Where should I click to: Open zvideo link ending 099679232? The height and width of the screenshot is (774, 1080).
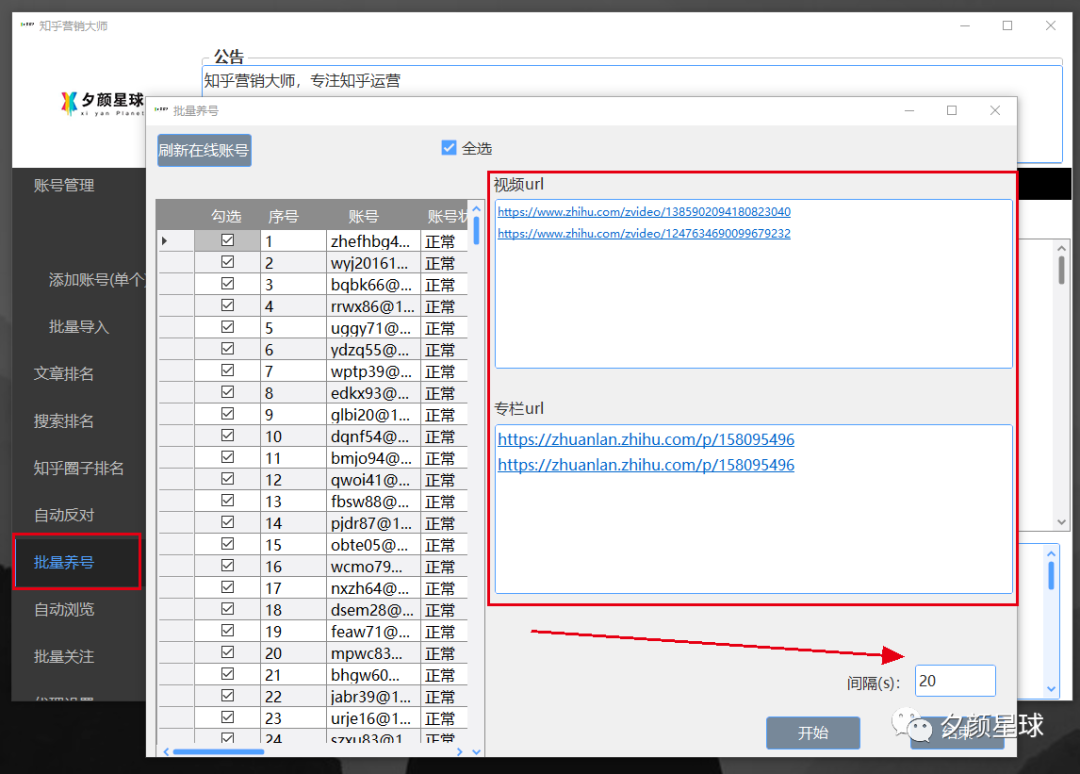[644, 234]
